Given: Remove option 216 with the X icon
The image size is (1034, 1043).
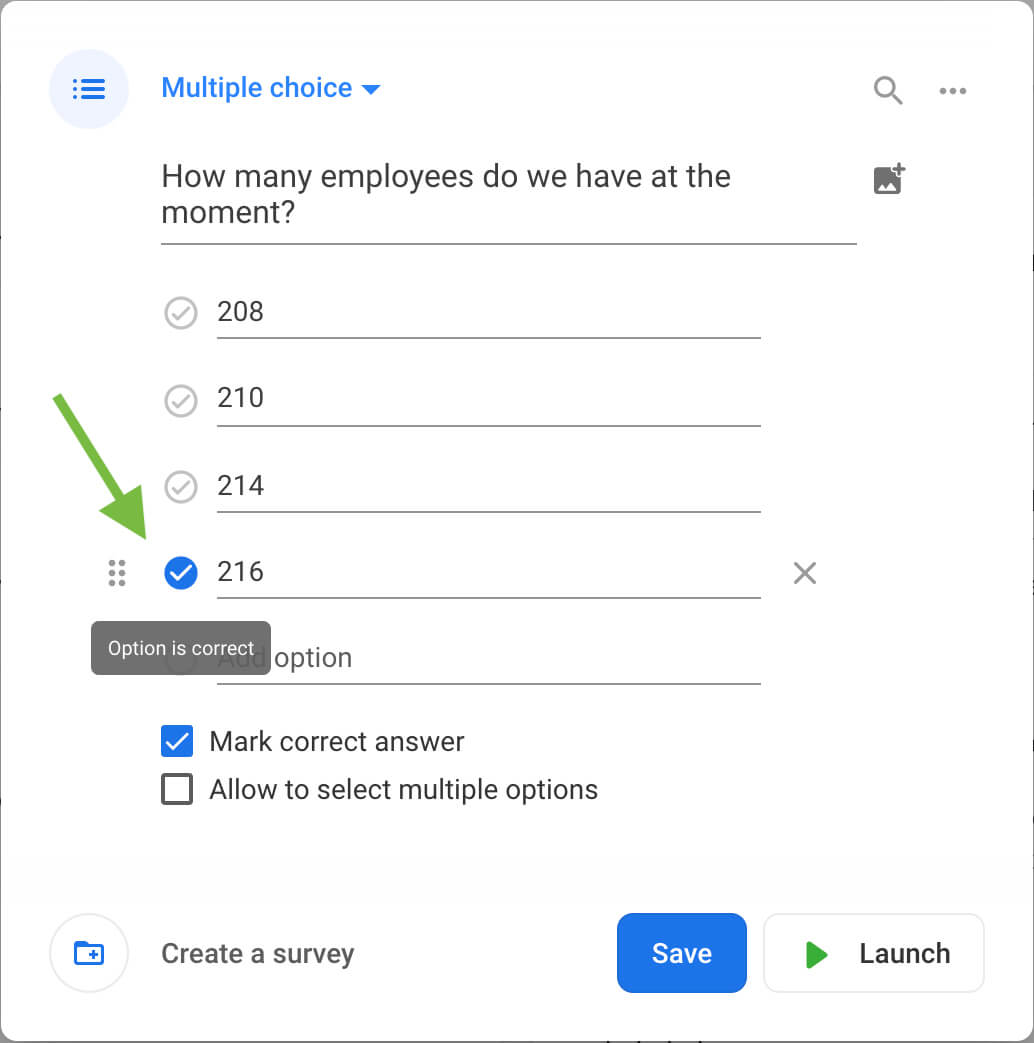Looking at the screenshot, I should (x=804, y=573).
